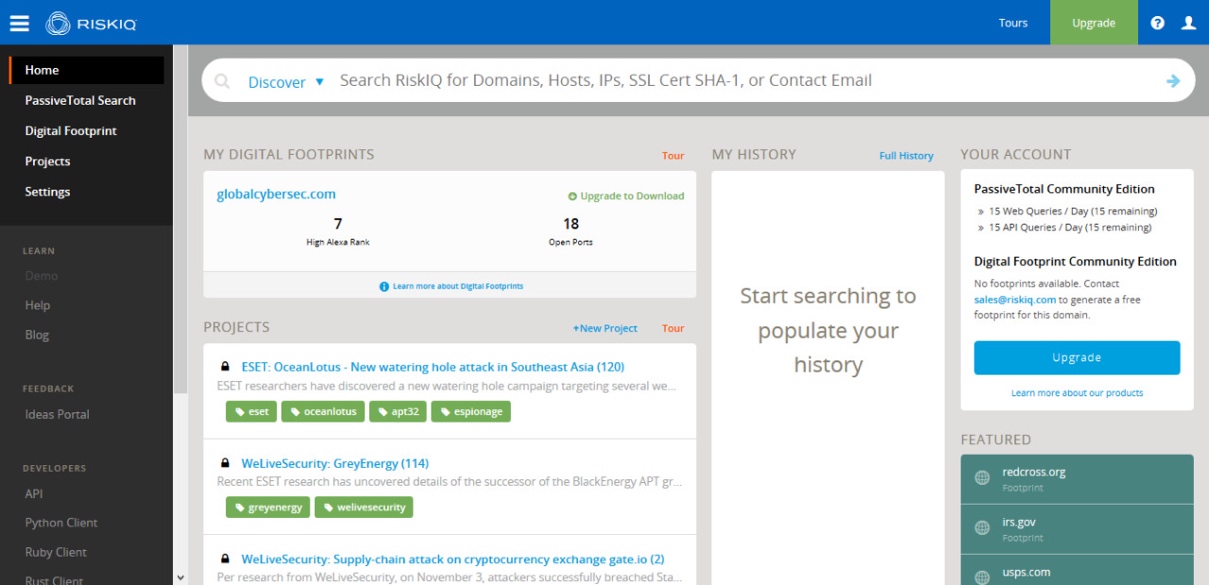Click the RiskIQ logo
Screen dimensions: 1209x585
coord(92,23)
